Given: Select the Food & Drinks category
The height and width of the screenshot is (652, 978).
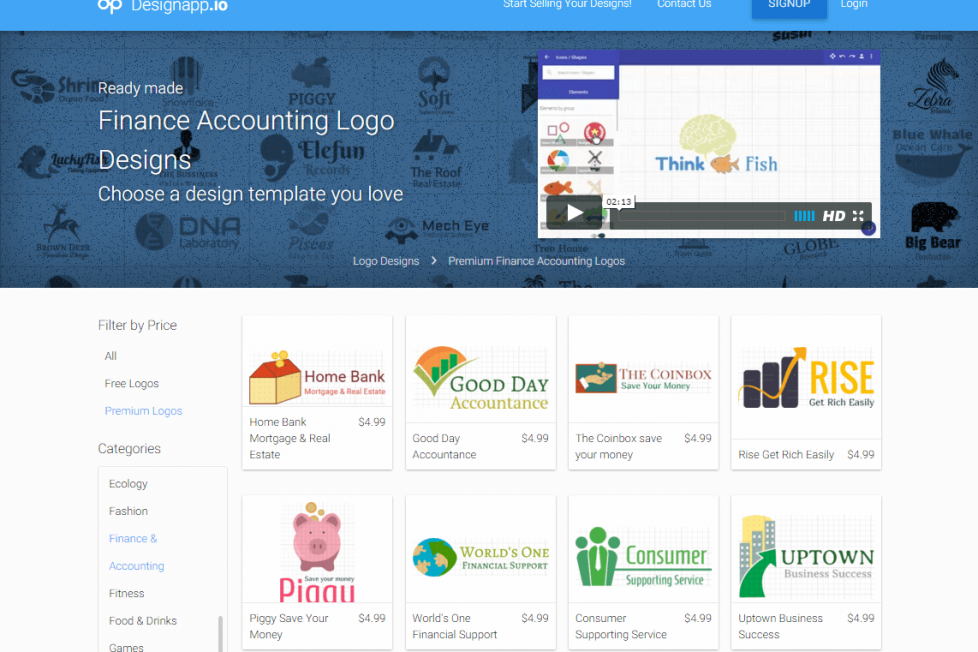Looking at the screenshot, I should point(143,621).
